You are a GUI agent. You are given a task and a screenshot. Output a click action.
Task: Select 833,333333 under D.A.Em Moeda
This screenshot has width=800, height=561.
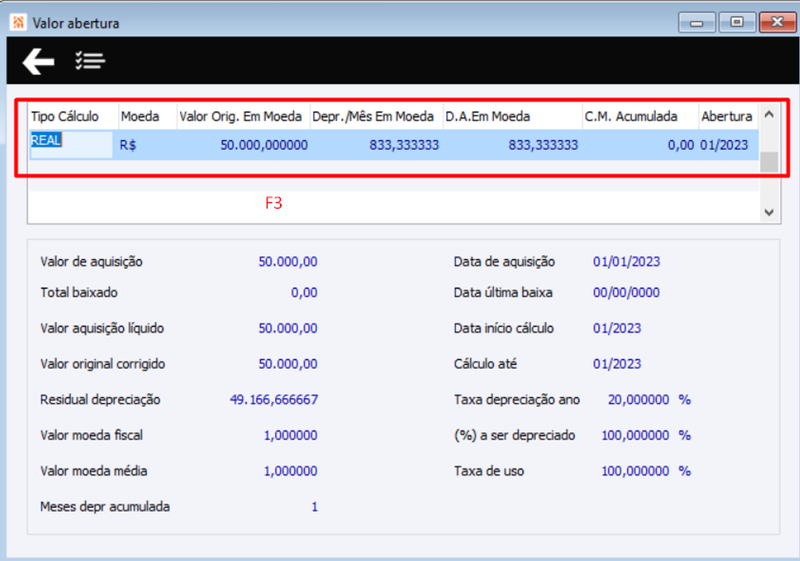click(x=513, y=145)
